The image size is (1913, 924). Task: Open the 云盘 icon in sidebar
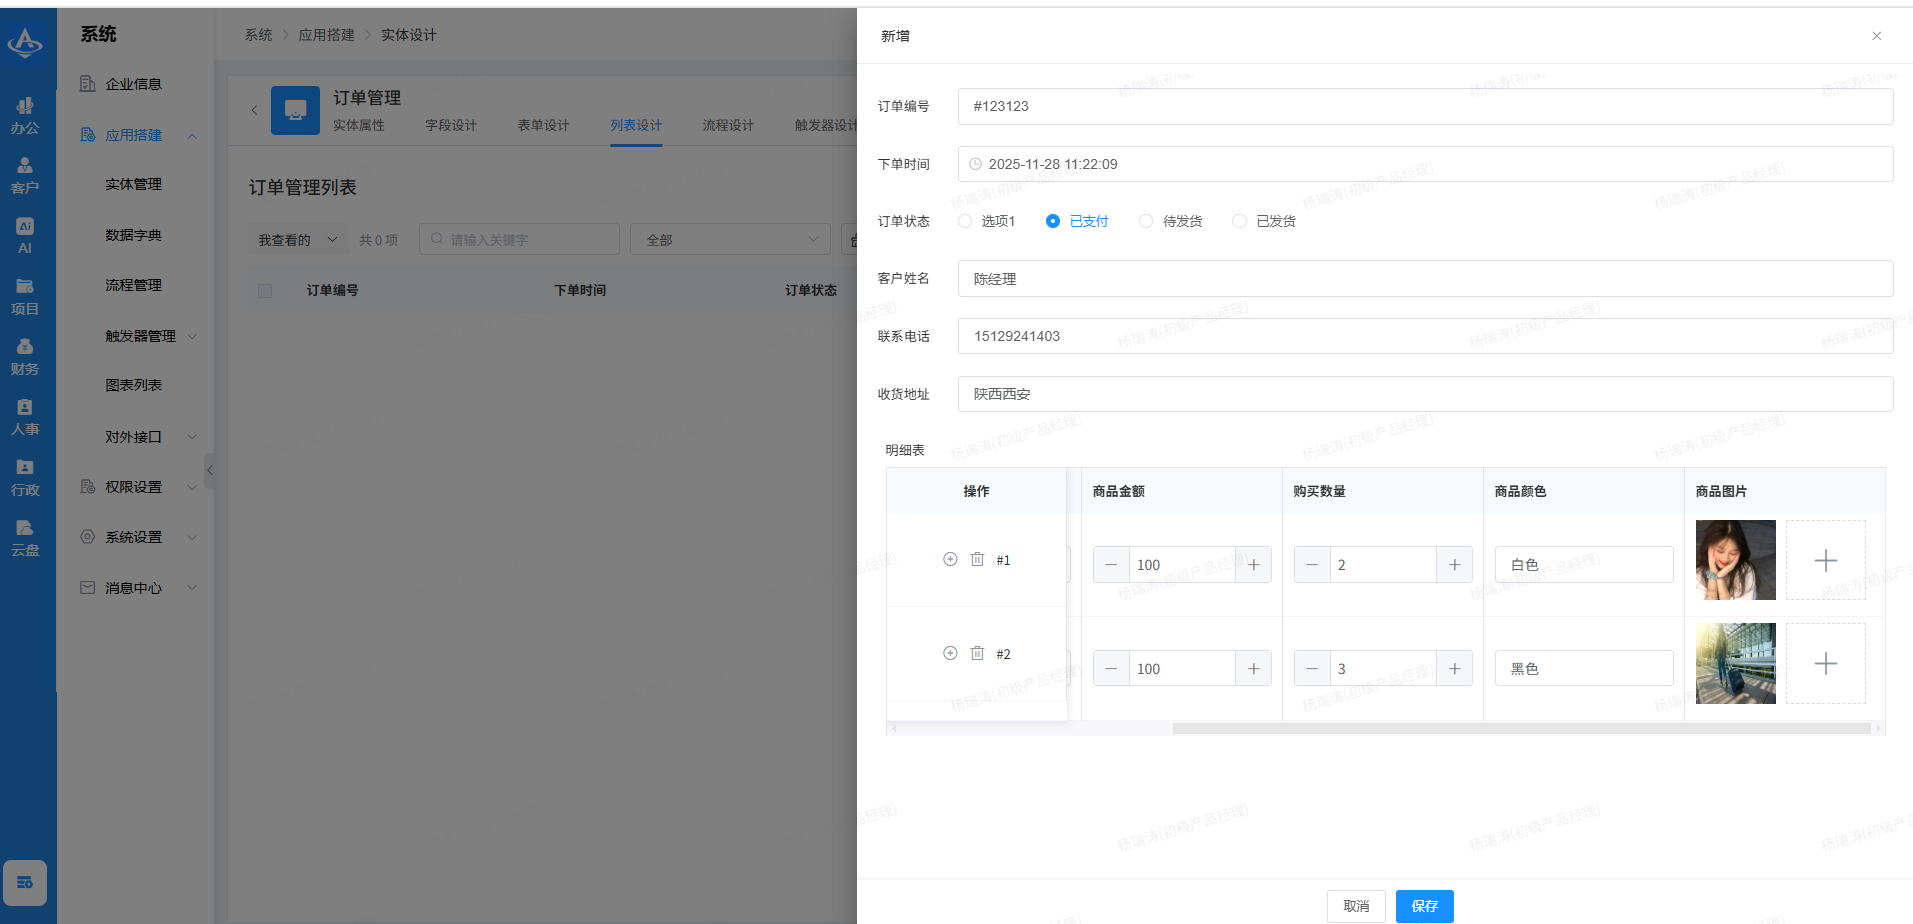tap(25, 537)
